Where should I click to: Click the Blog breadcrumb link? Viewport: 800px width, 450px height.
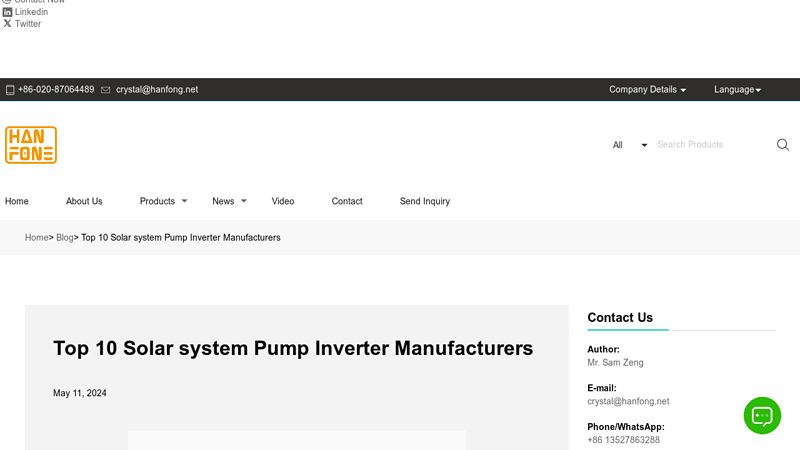click(64, 237)
